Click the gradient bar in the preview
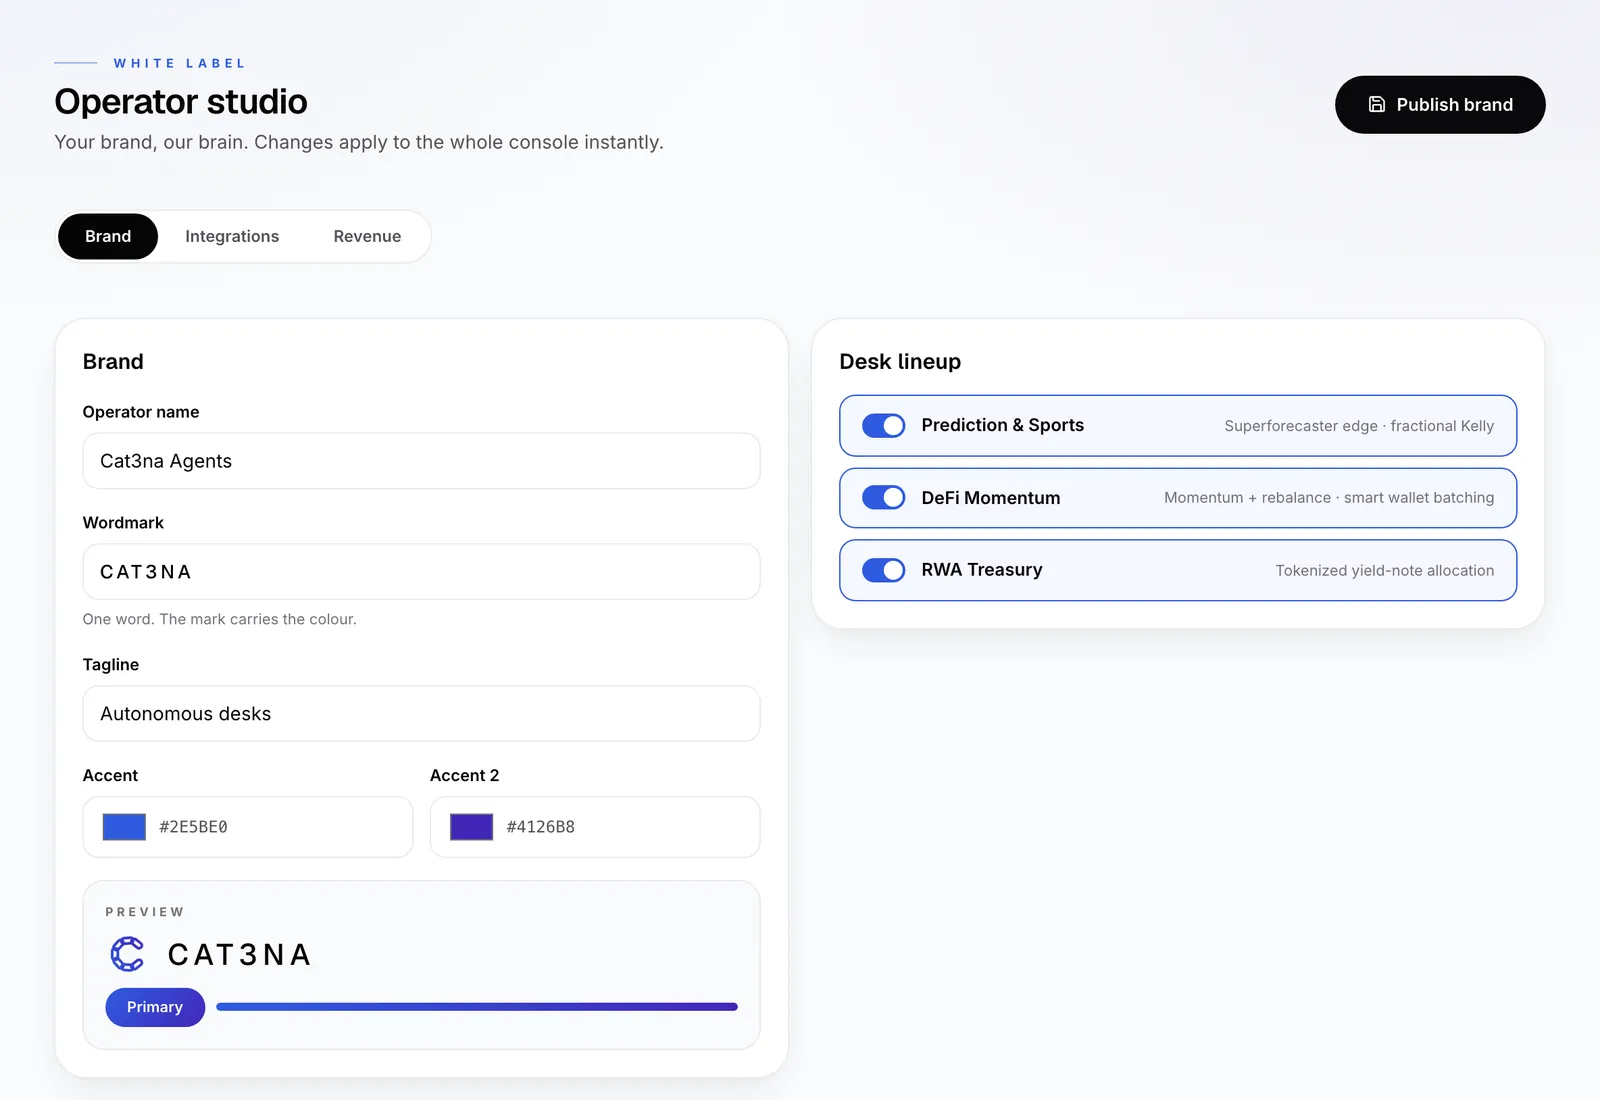Screen dimensions: 1600x1100 [477, 1007]
